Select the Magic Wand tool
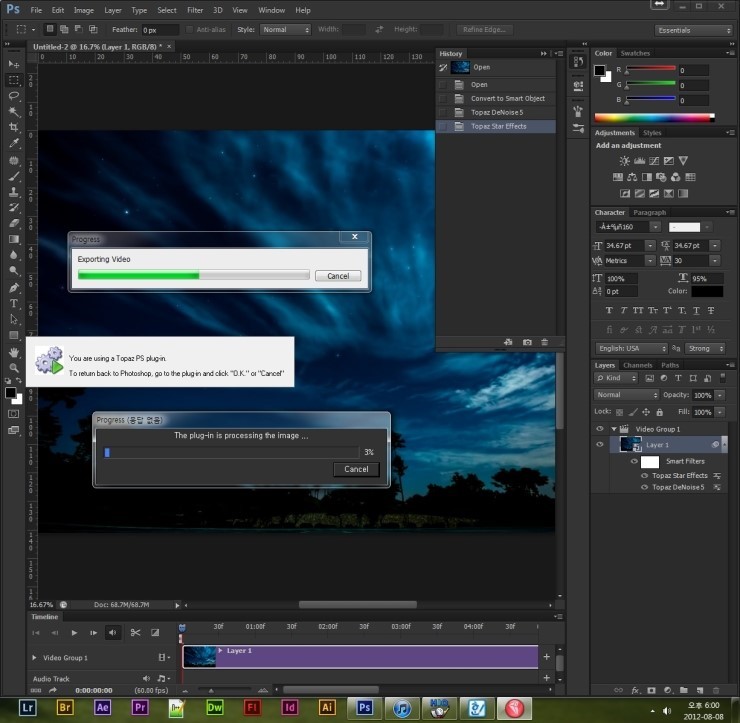This screenshot has height=723, width=740. pyautogui.click(x=14, y=111)
